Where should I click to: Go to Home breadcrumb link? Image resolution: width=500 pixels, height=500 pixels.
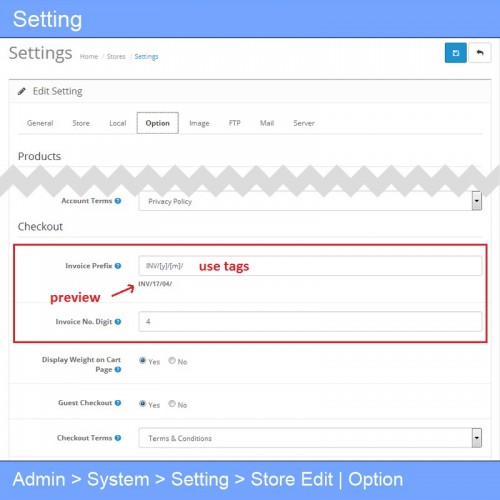[89, 57]
